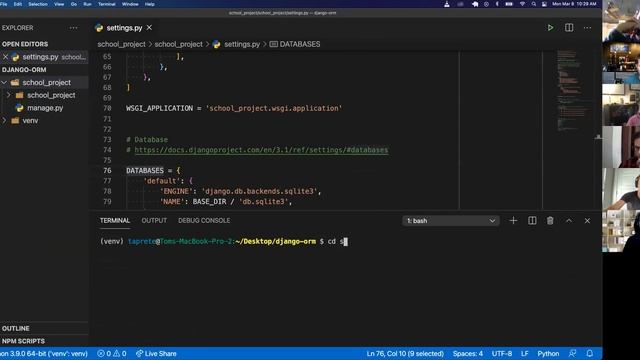Open macOS Spotlight search icon
640x360 pixels.
coord(533,4)
